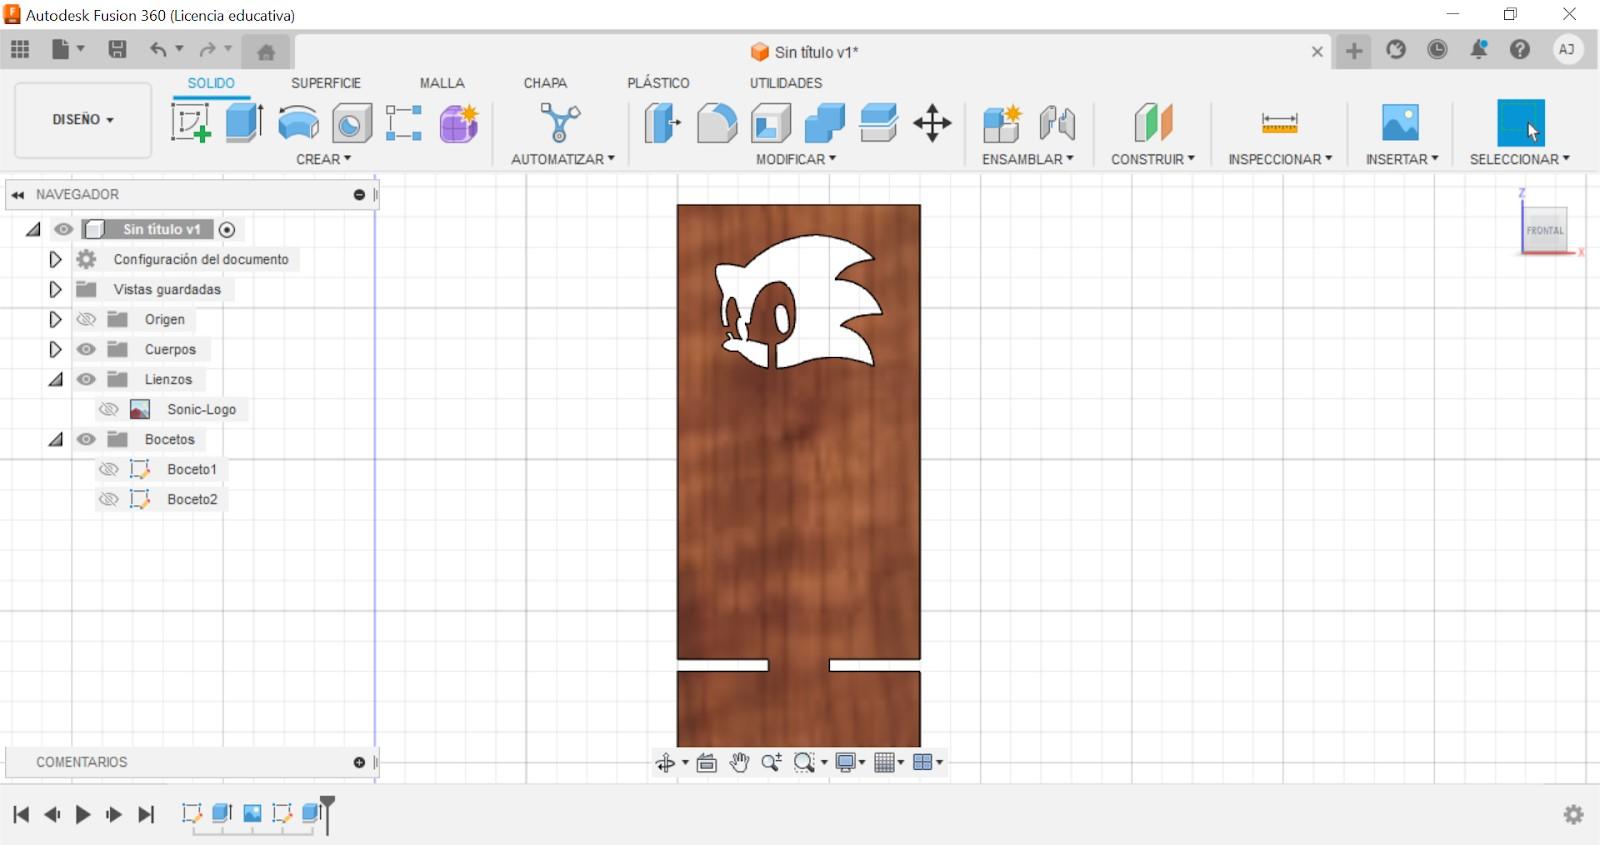Show Boceto1 sketch

(109, 469)
